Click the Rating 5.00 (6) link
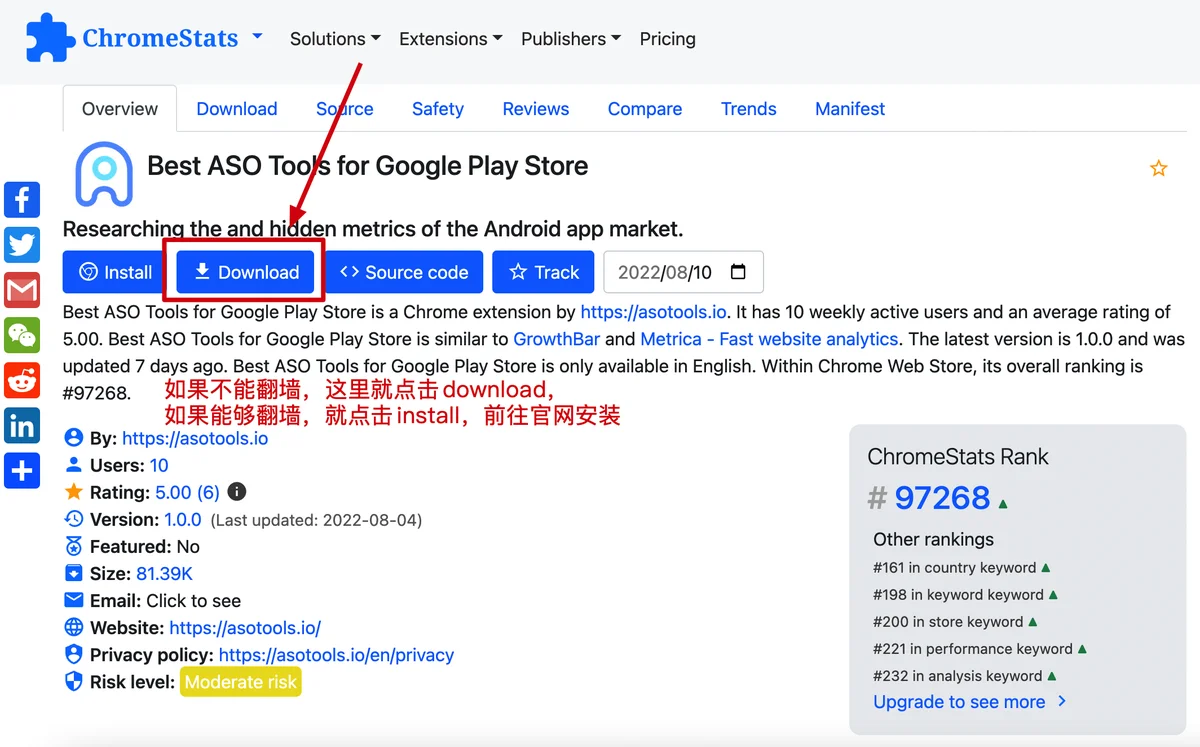The height and width of the screenshot is (747, 1200). 187,492
